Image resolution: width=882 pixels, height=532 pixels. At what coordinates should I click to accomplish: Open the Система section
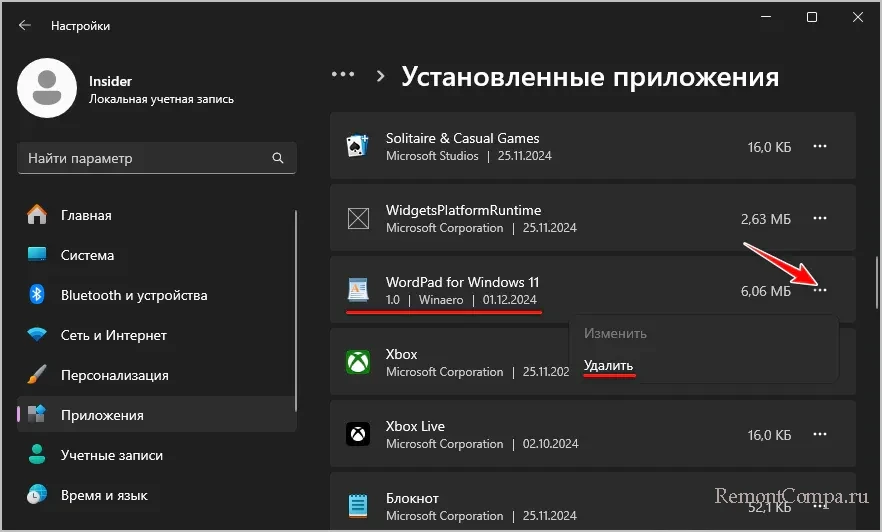pos(156,255)
